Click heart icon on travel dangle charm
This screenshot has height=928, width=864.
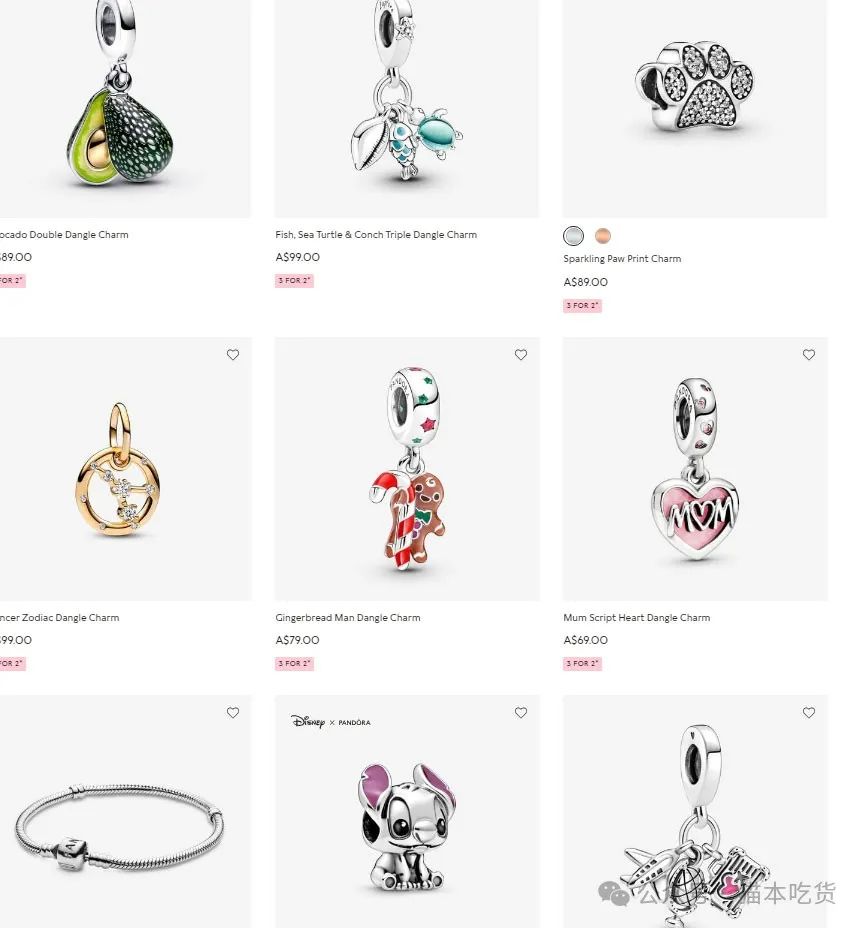tap(809, 713)
